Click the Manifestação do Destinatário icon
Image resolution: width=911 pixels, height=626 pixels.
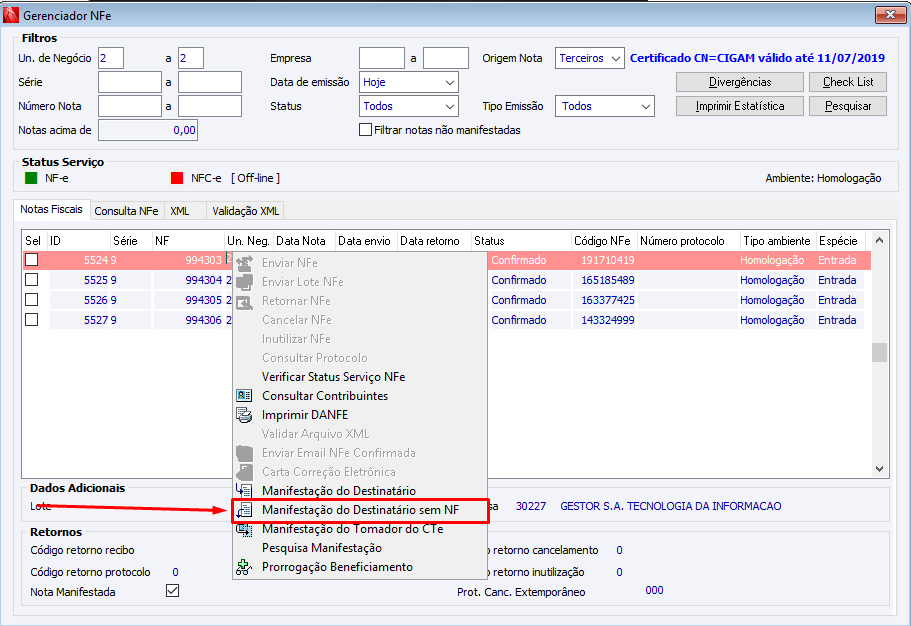pos(244,491)
